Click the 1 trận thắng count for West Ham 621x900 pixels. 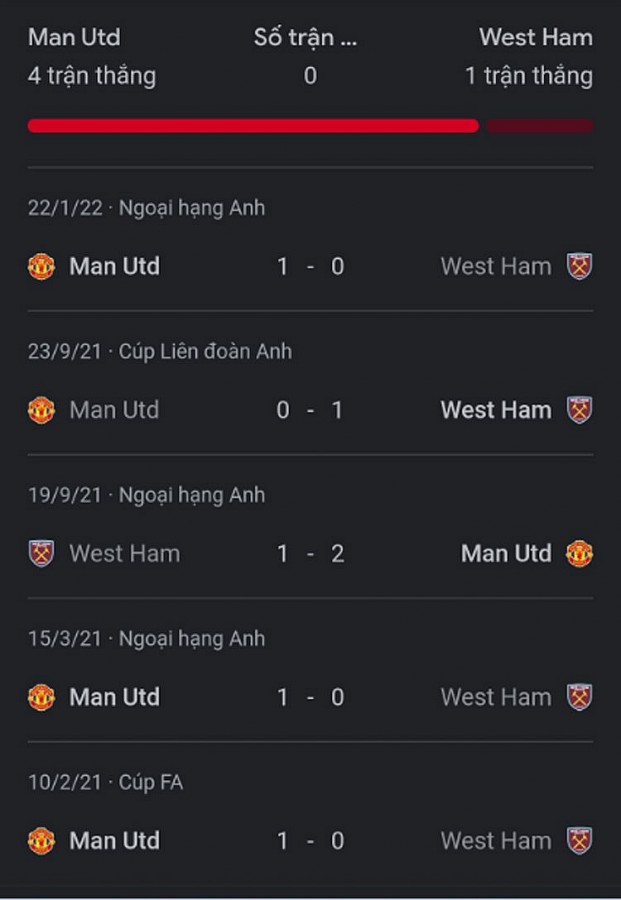click(527, 76)
